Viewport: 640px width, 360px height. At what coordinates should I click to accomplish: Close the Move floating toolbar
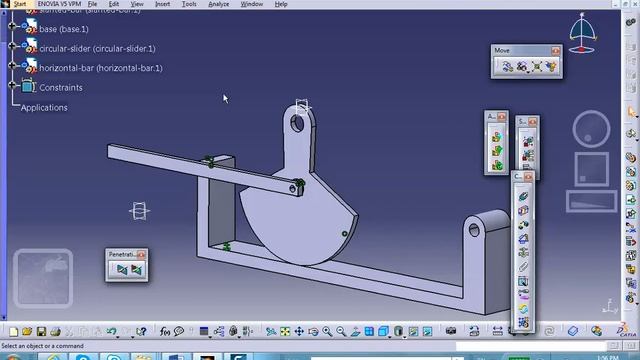coord(556,51)
